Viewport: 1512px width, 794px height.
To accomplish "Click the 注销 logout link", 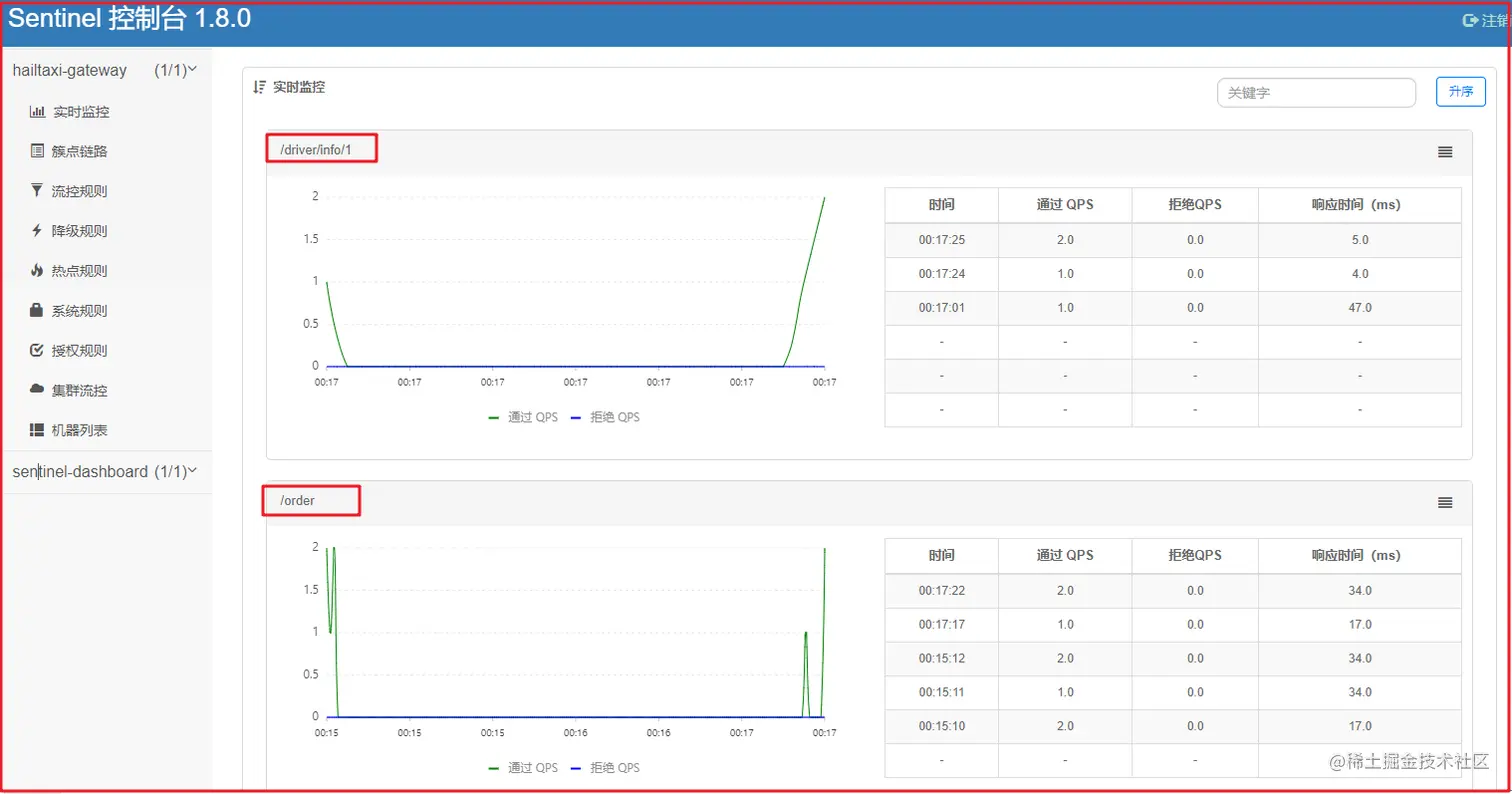I will coord(1487,20).
